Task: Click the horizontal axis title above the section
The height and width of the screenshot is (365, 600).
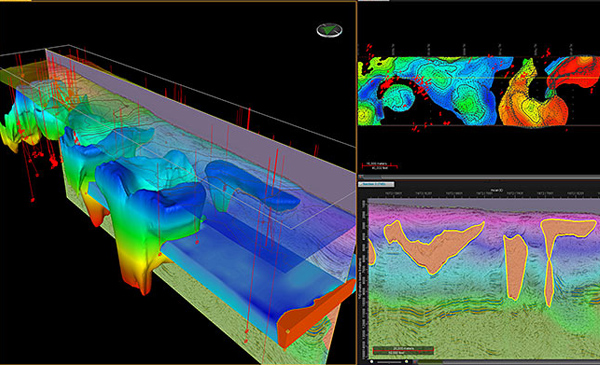Action: point(496,190)
